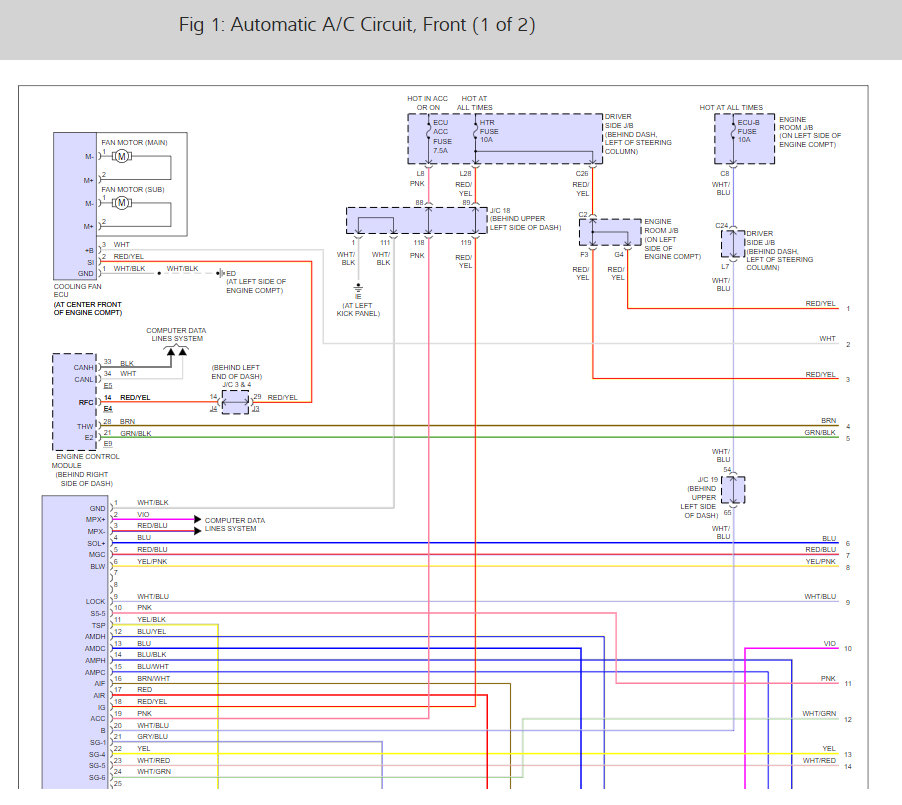Click the 'SG-1' pin label
Viewport: 902px width, 805px height.
(x=97, y=742)
